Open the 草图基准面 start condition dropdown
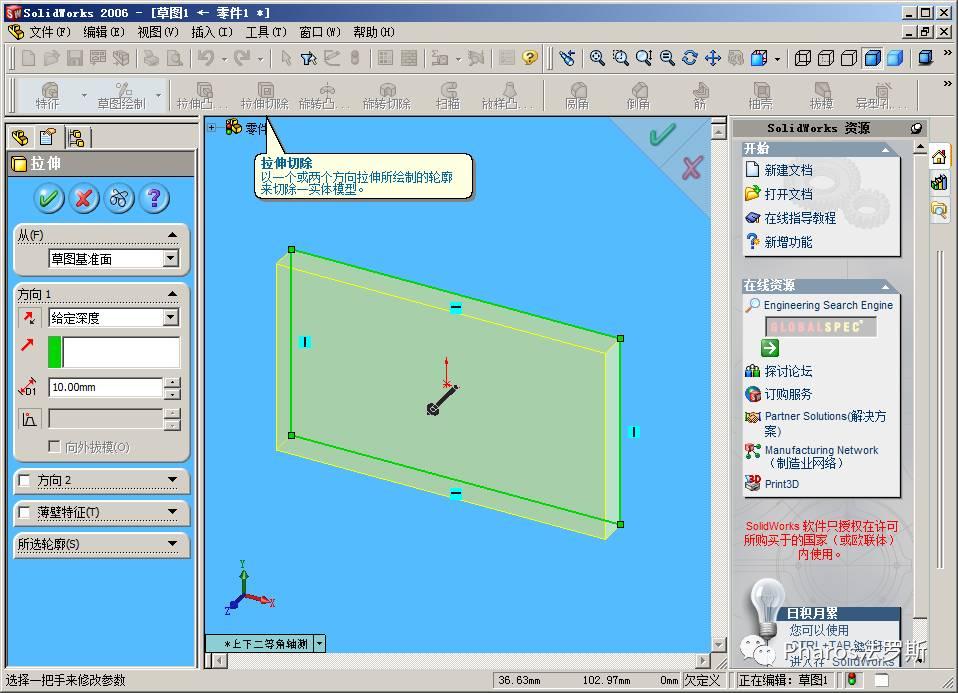Image resolution: width=958 pixels, height=693 pixels. pyautogui.click(x=171, y=258)
